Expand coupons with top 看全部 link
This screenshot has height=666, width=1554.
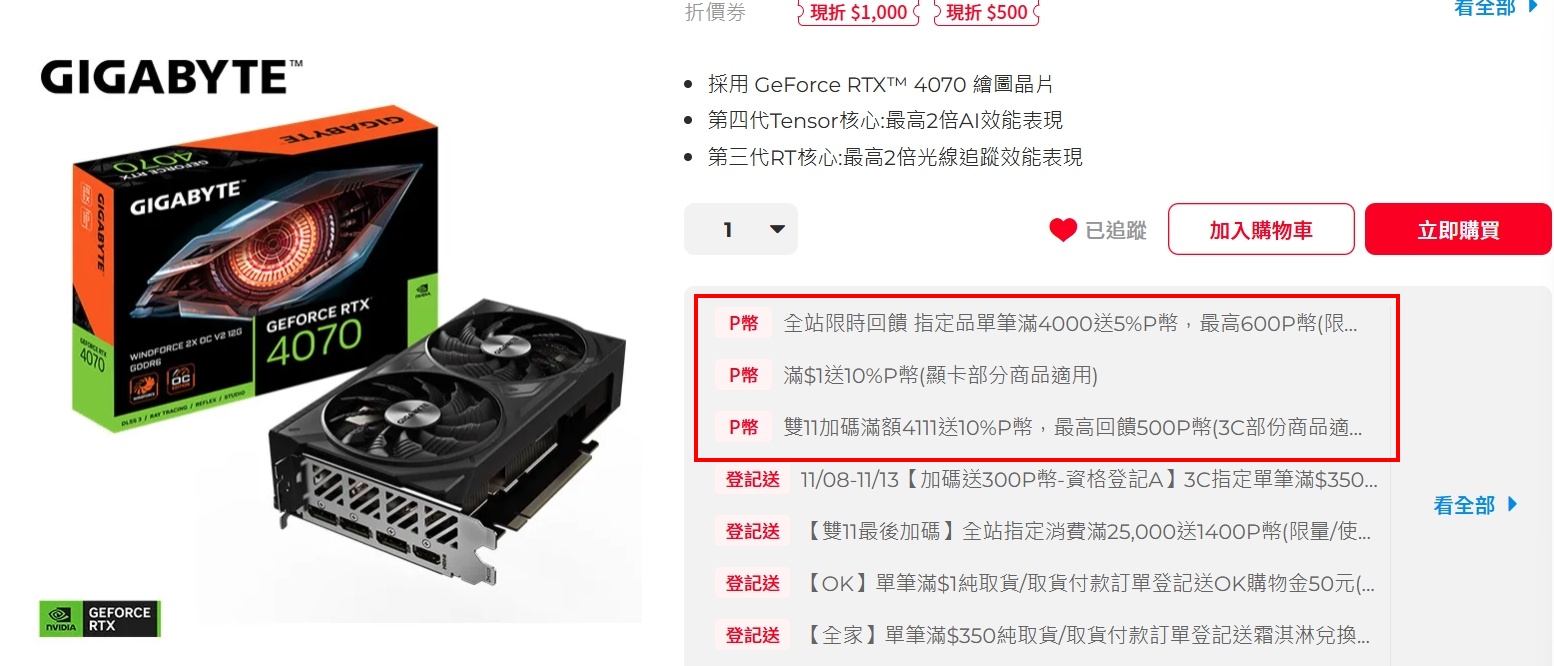pyautogui.click(x=1497, y=7)
